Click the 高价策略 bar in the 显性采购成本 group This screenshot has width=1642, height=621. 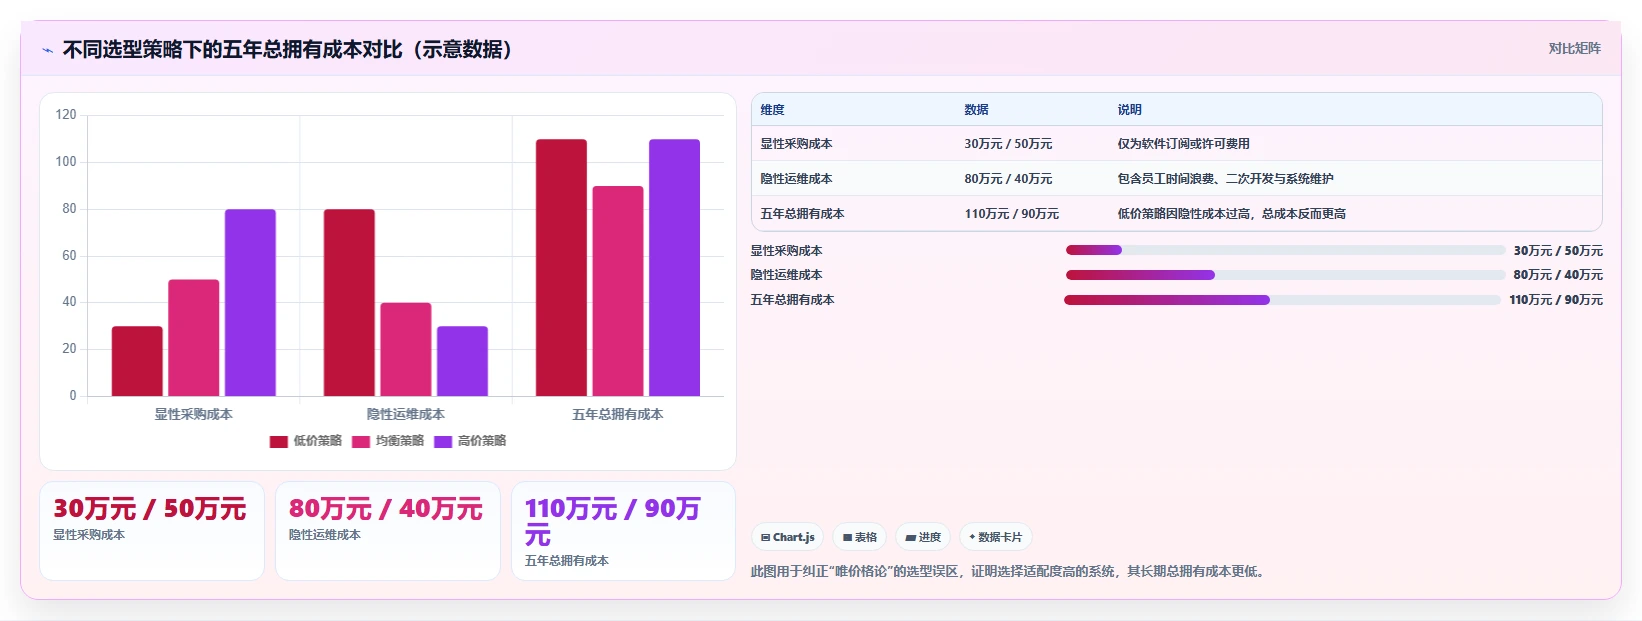click(250, 303)
